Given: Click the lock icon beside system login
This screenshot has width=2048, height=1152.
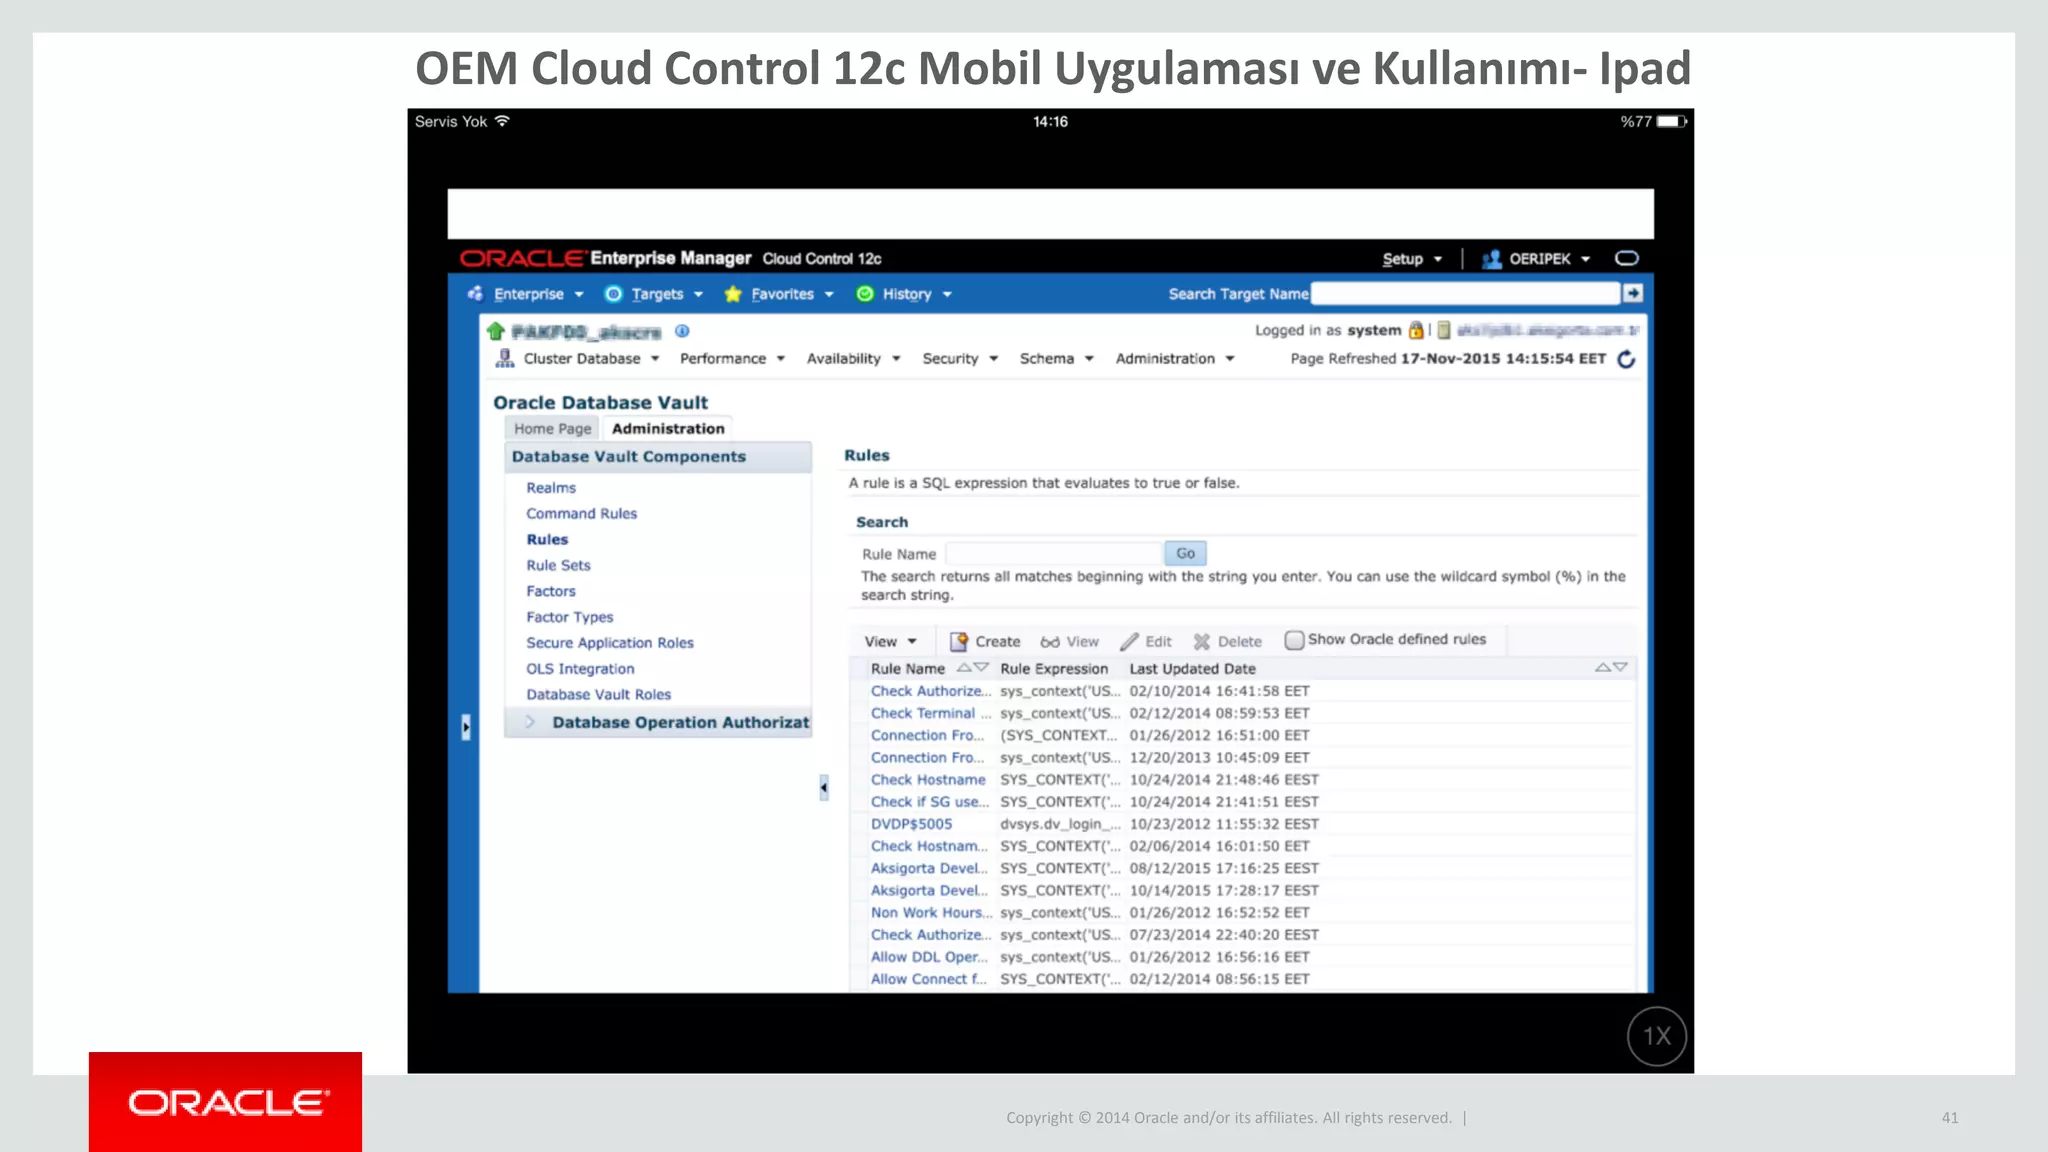Looking at the screenshot, I should pos(1416,330).
